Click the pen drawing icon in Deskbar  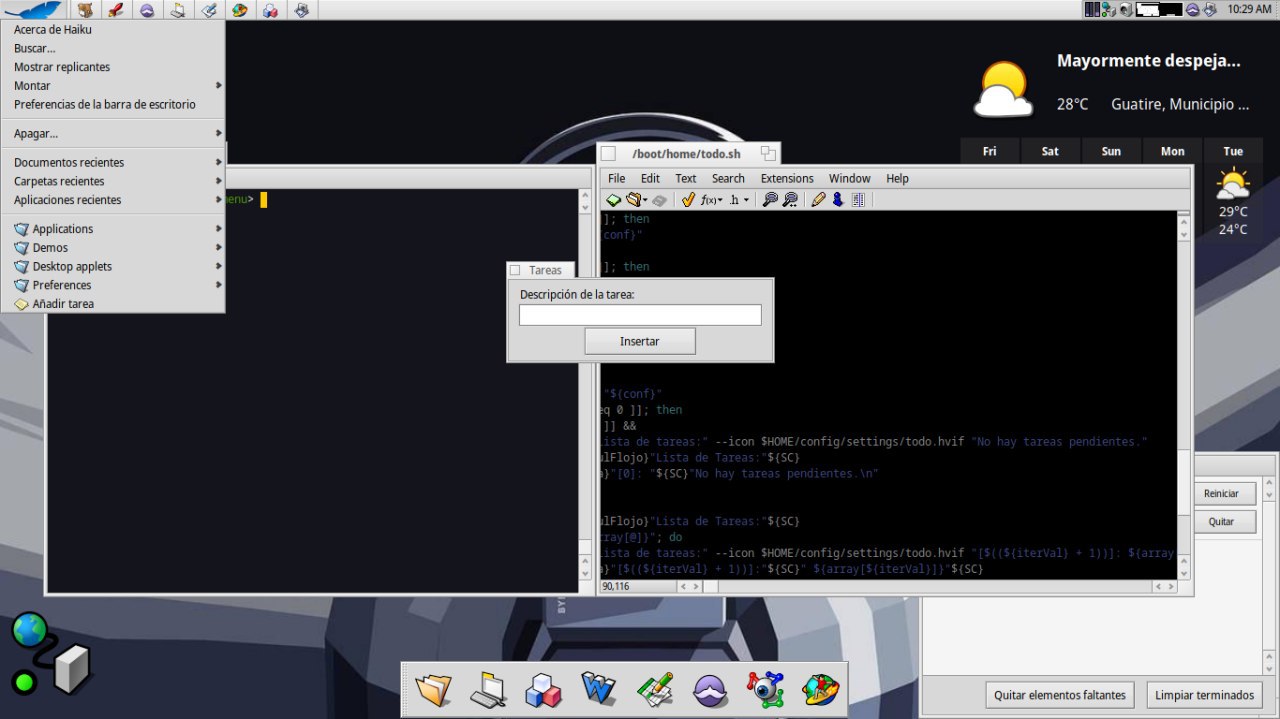click(x=208, y=10)
